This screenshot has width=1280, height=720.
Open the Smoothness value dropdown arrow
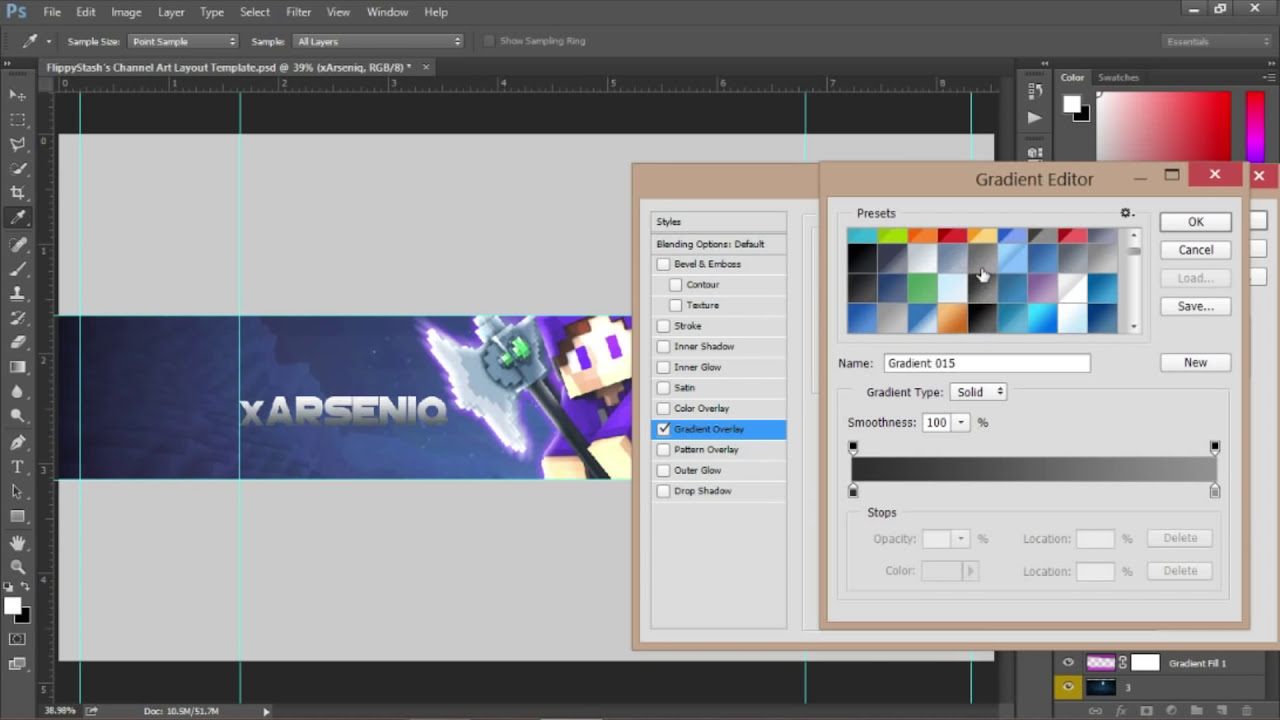(961, 423)
